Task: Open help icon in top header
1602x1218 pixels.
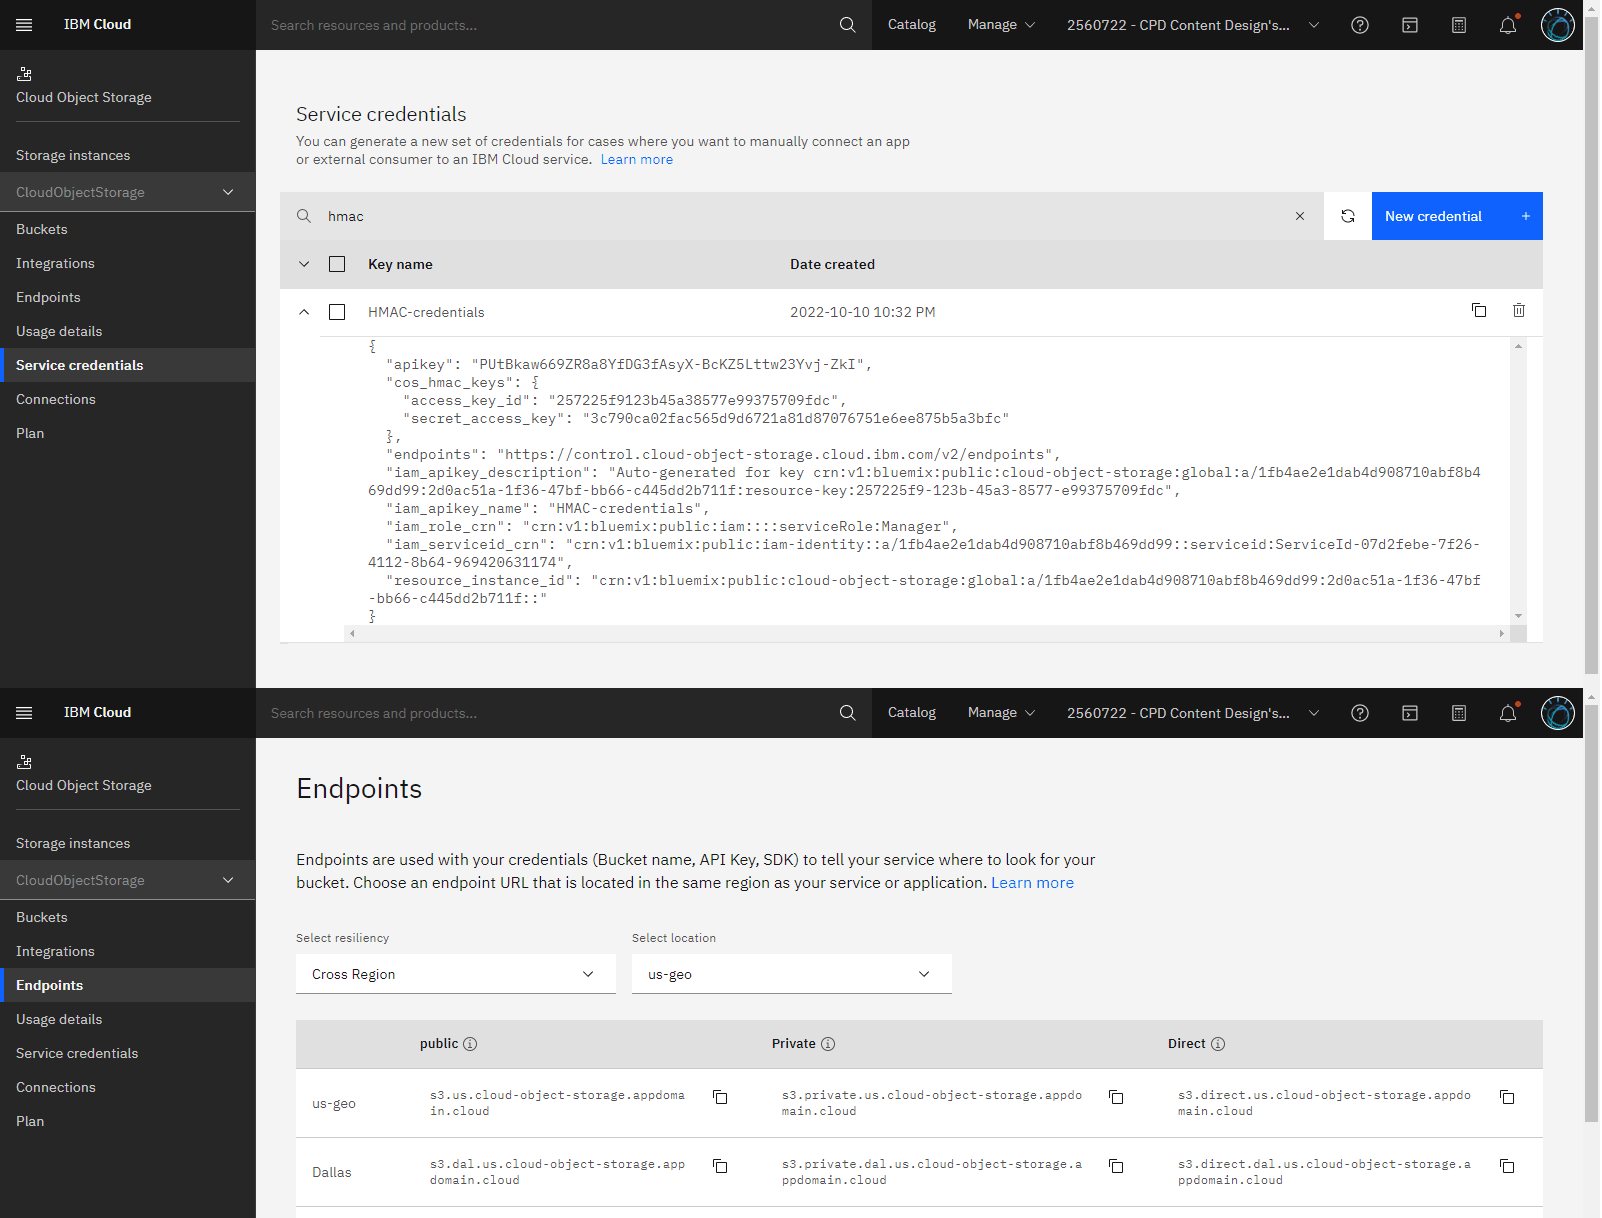Action: coord(1359,25)
